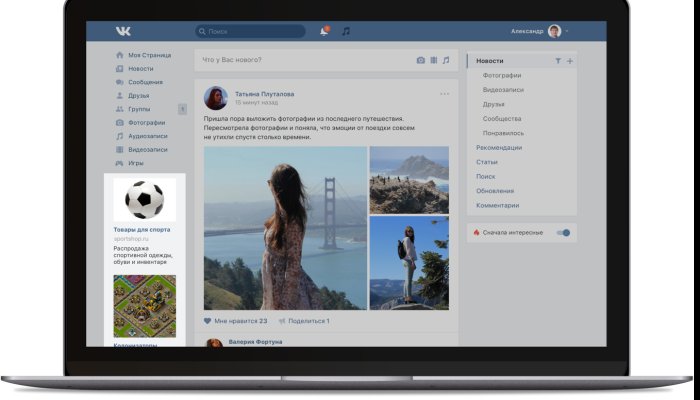Open Рекомендации section
This screenshot has height=400, width=700.
tap(499, 147)
